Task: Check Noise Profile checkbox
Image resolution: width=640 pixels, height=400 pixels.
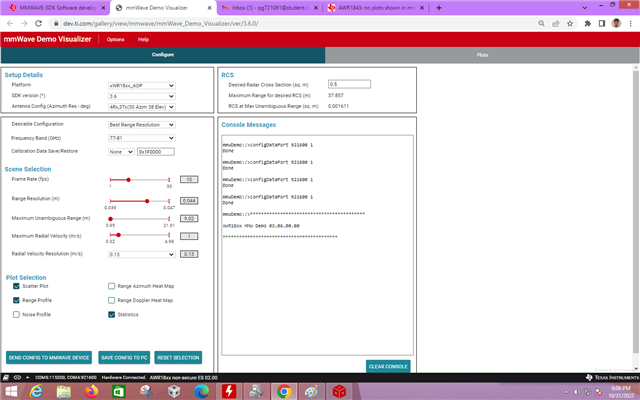Action: coord(16,315)
